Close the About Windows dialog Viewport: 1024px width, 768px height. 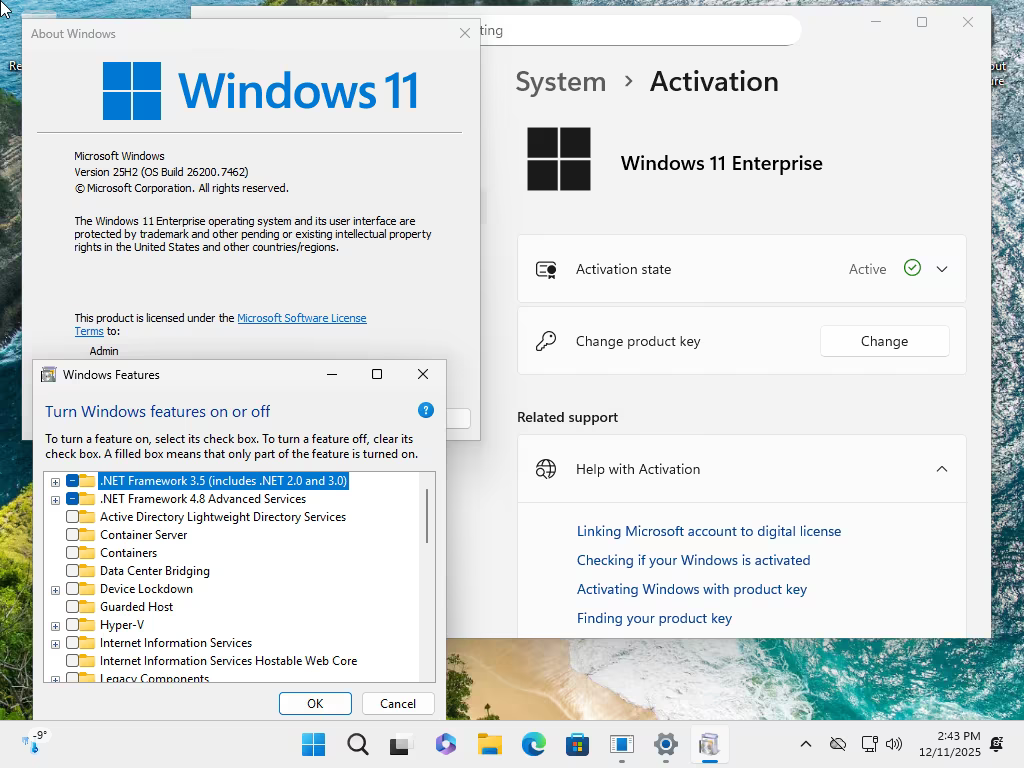click(x=464, y=33)
